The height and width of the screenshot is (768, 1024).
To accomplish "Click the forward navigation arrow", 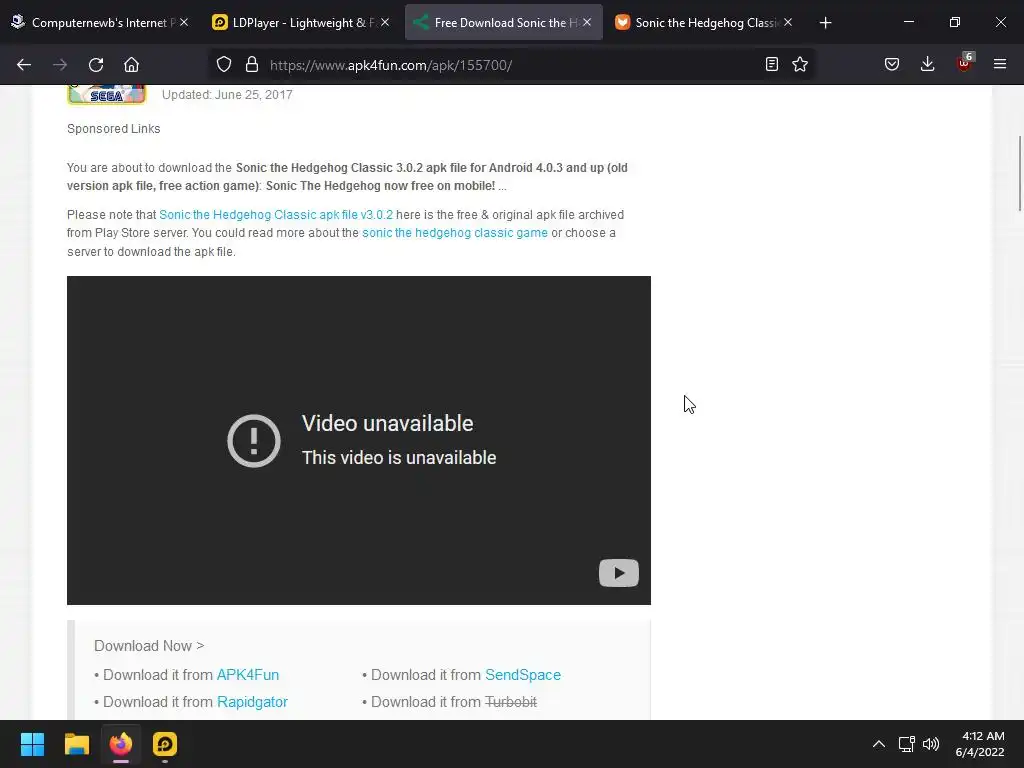I will pos(60,65).
